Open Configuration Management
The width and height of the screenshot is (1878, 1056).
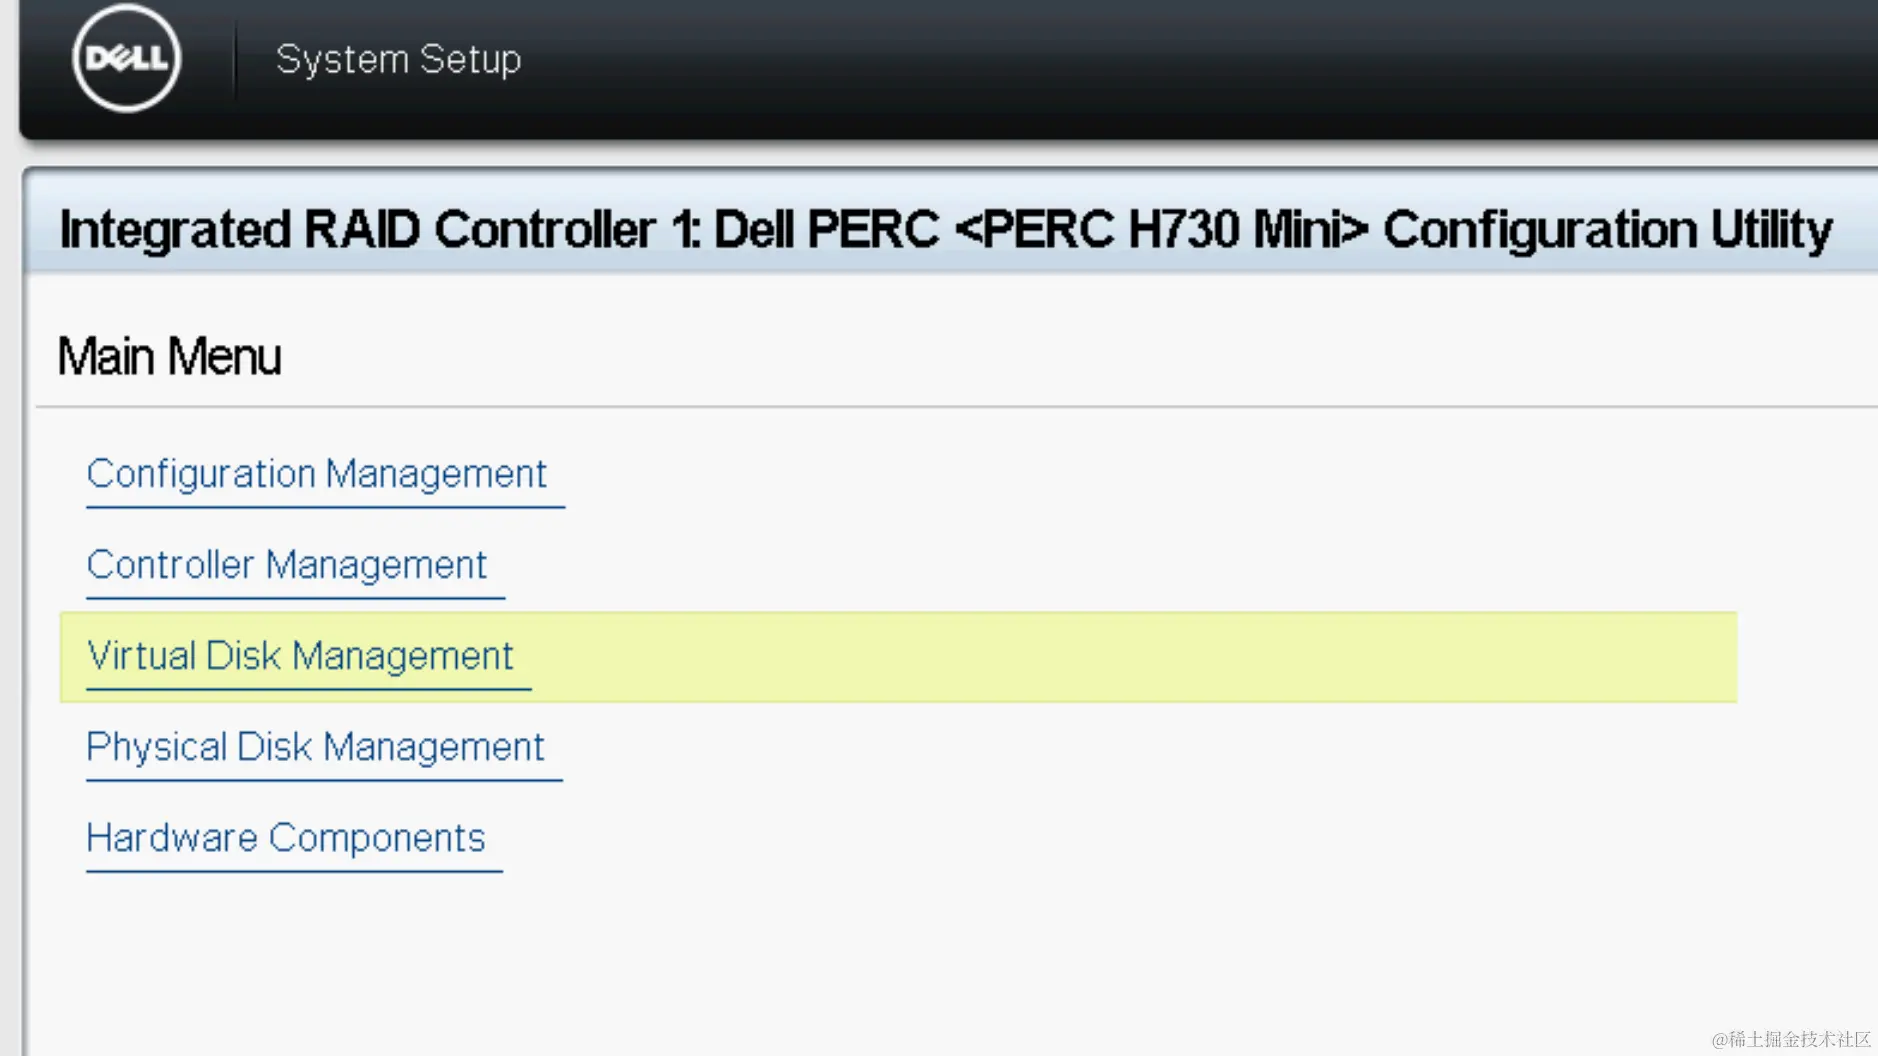point(316,474)
